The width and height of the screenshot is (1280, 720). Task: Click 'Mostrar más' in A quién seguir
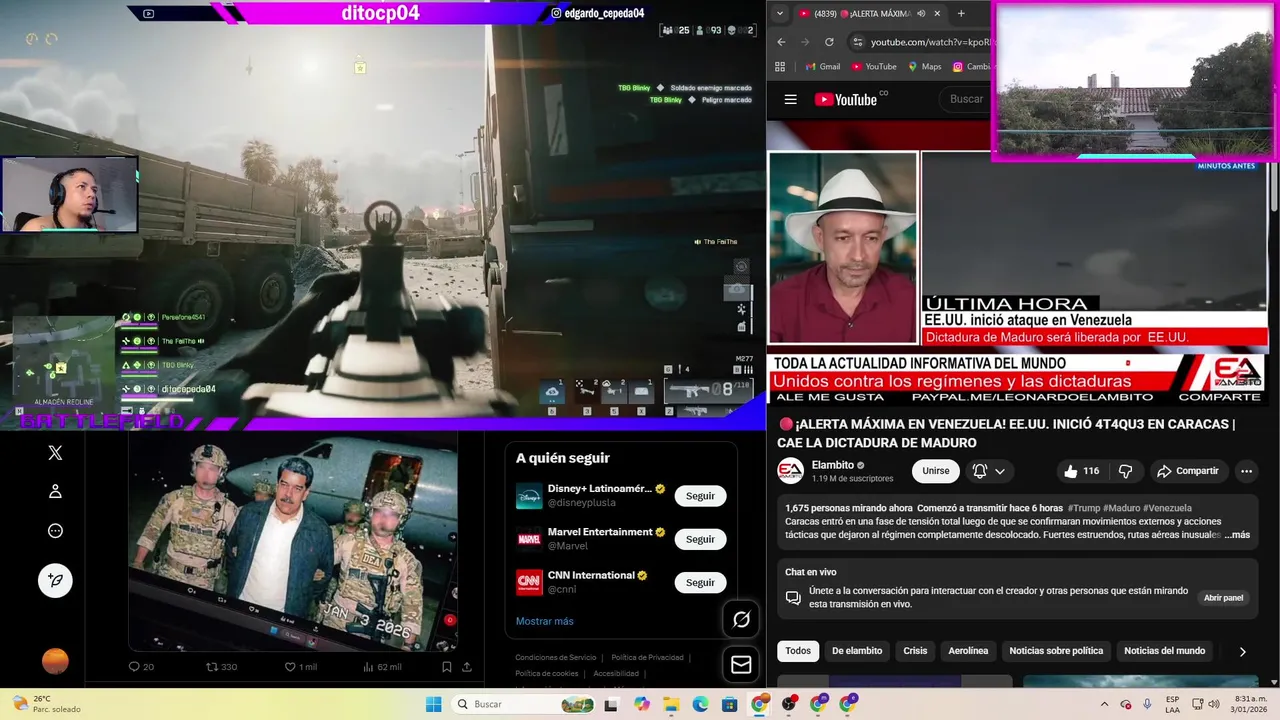click(544, 621)
